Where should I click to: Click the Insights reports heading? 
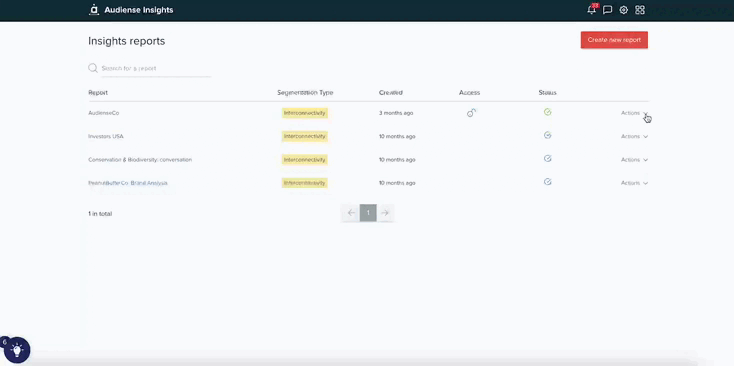tap(127, 41)
